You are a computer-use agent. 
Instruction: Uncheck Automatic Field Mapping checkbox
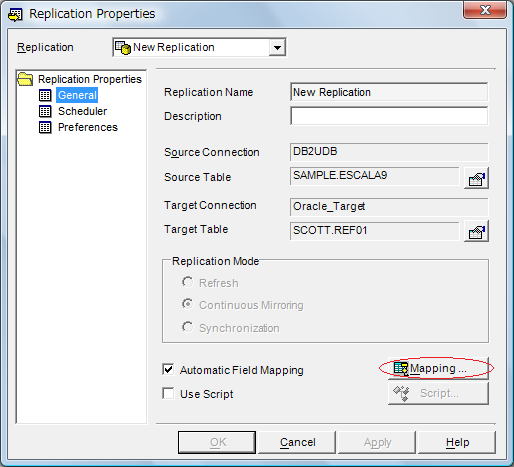168,369
